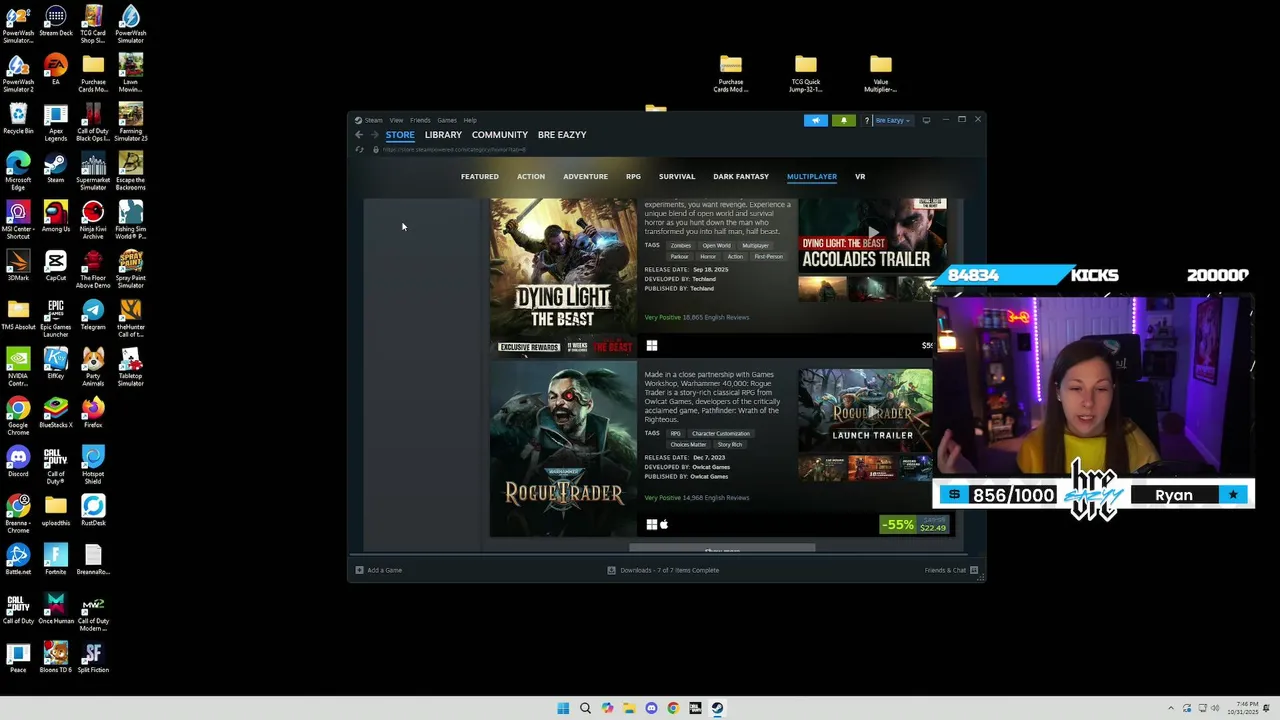Launch Fortnite from the desktop
The width and height of the screenshot is (1280, 720).
click(x=56, y=559)
